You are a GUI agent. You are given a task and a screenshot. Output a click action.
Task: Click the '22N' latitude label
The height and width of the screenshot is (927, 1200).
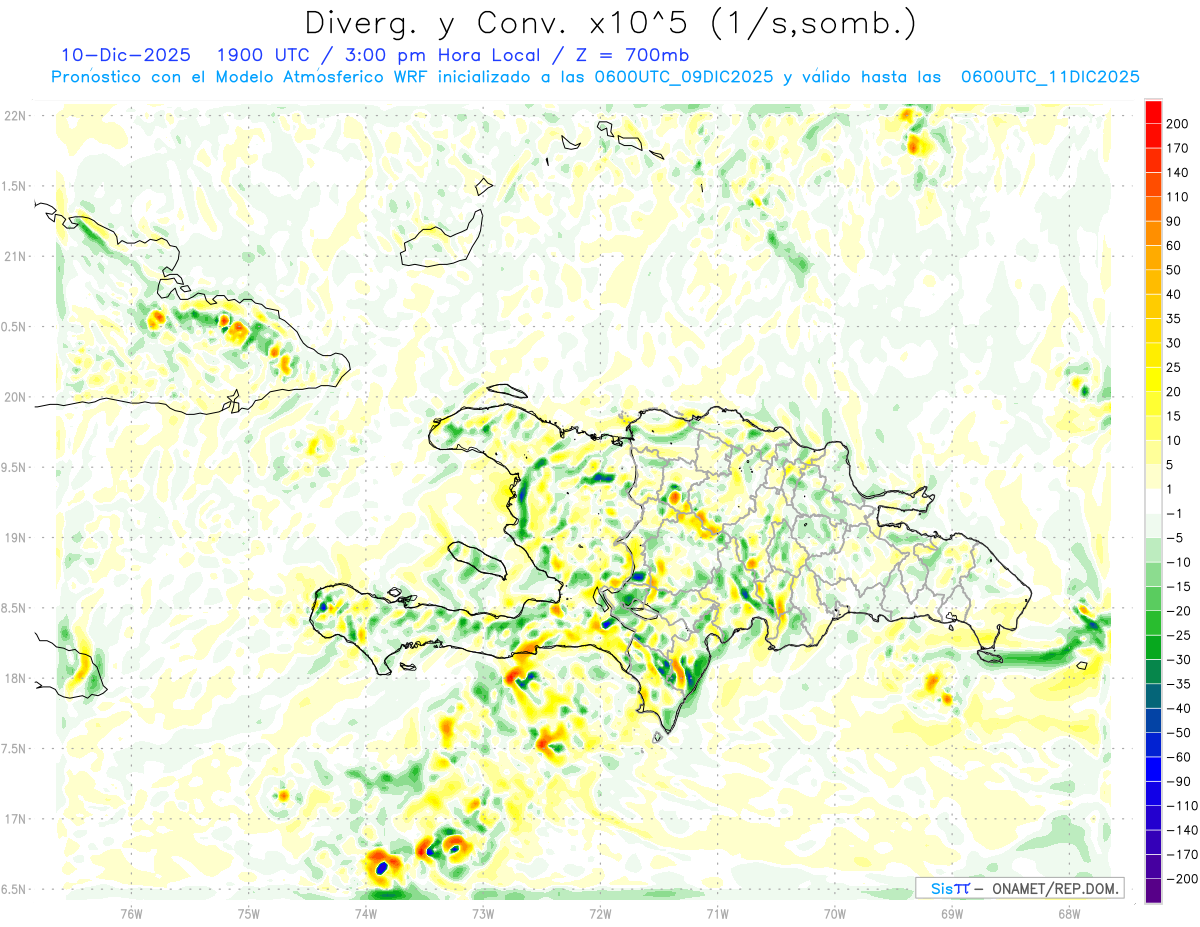pos(15,116)
